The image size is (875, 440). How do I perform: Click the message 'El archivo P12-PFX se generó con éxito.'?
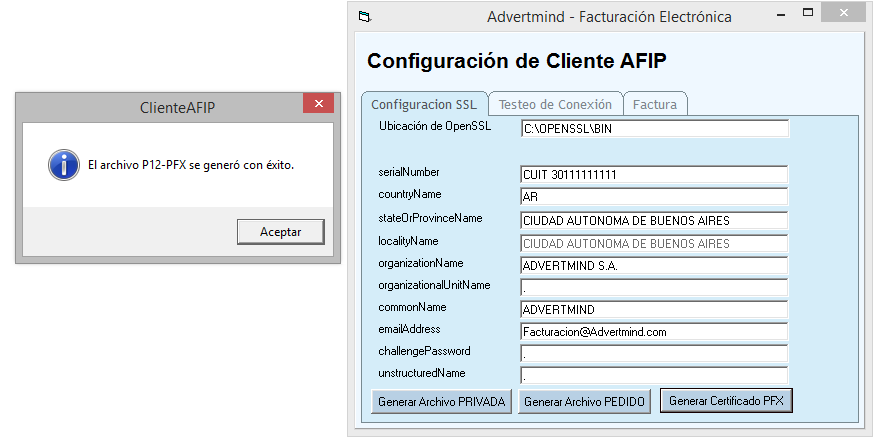[x=191, y=165]
